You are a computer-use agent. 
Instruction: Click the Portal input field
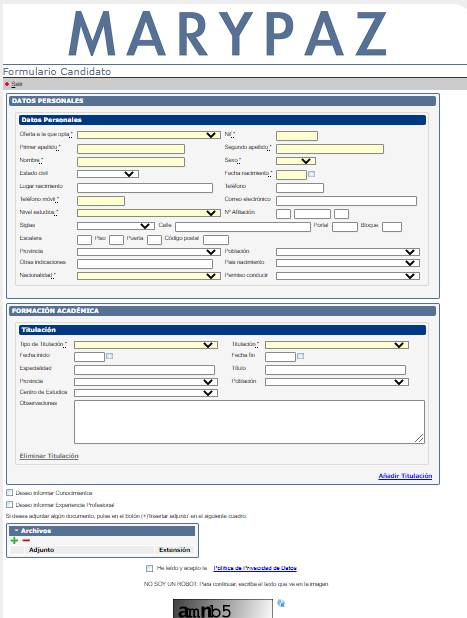[345, 227]
